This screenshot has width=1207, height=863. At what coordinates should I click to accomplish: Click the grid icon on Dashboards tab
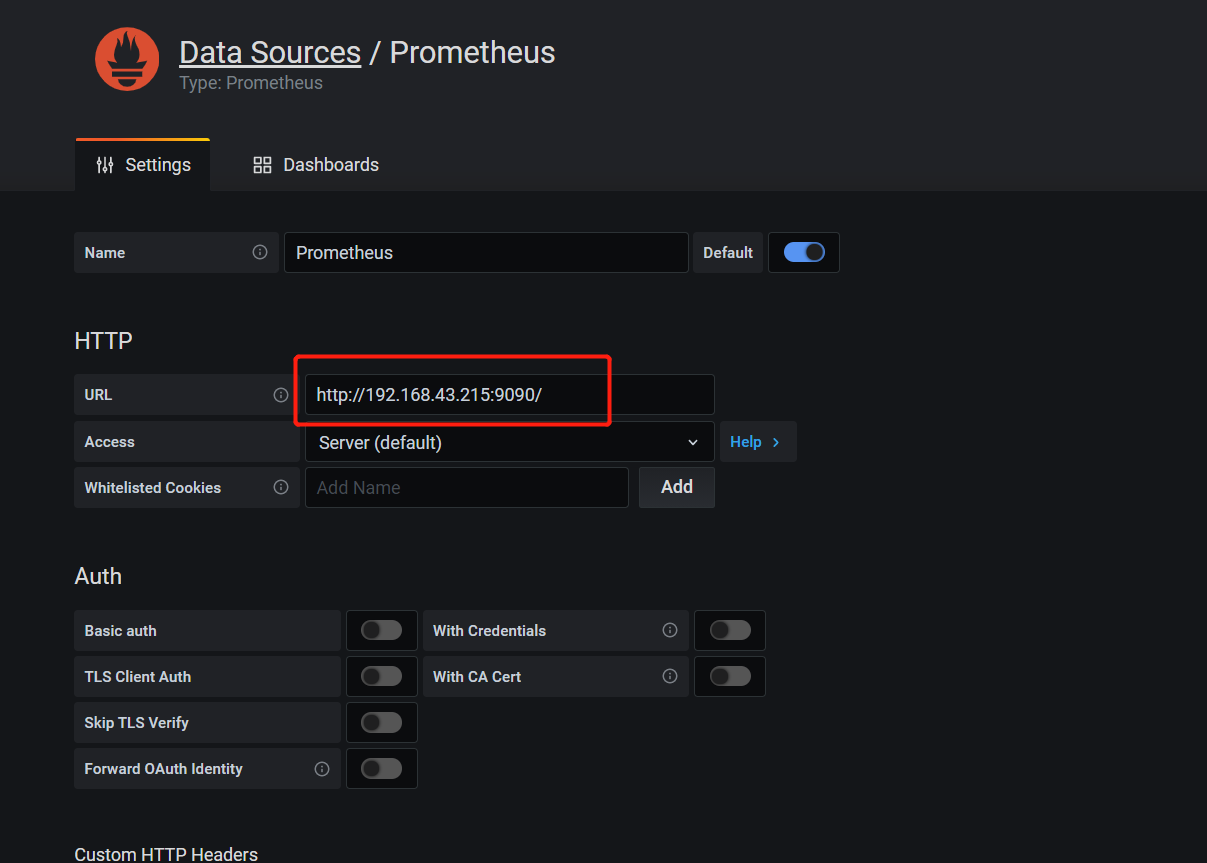(x=262, y=165)
